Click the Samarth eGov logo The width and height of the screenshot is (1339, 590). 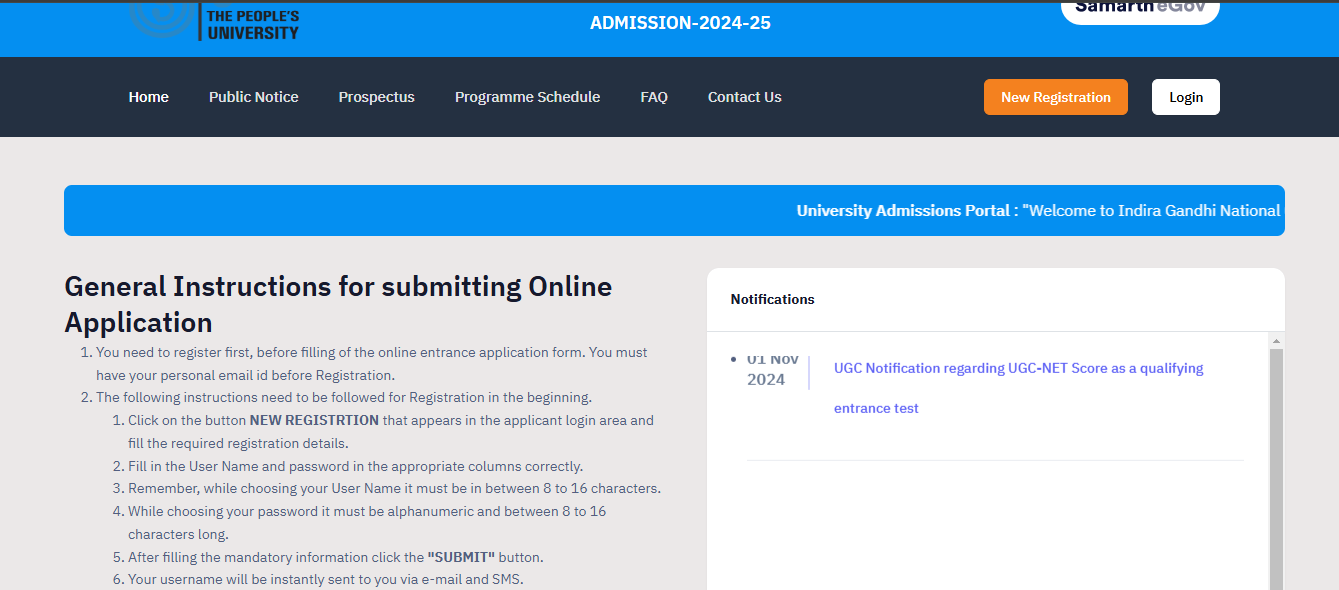pyautogui.click(x=1139, y=9)
